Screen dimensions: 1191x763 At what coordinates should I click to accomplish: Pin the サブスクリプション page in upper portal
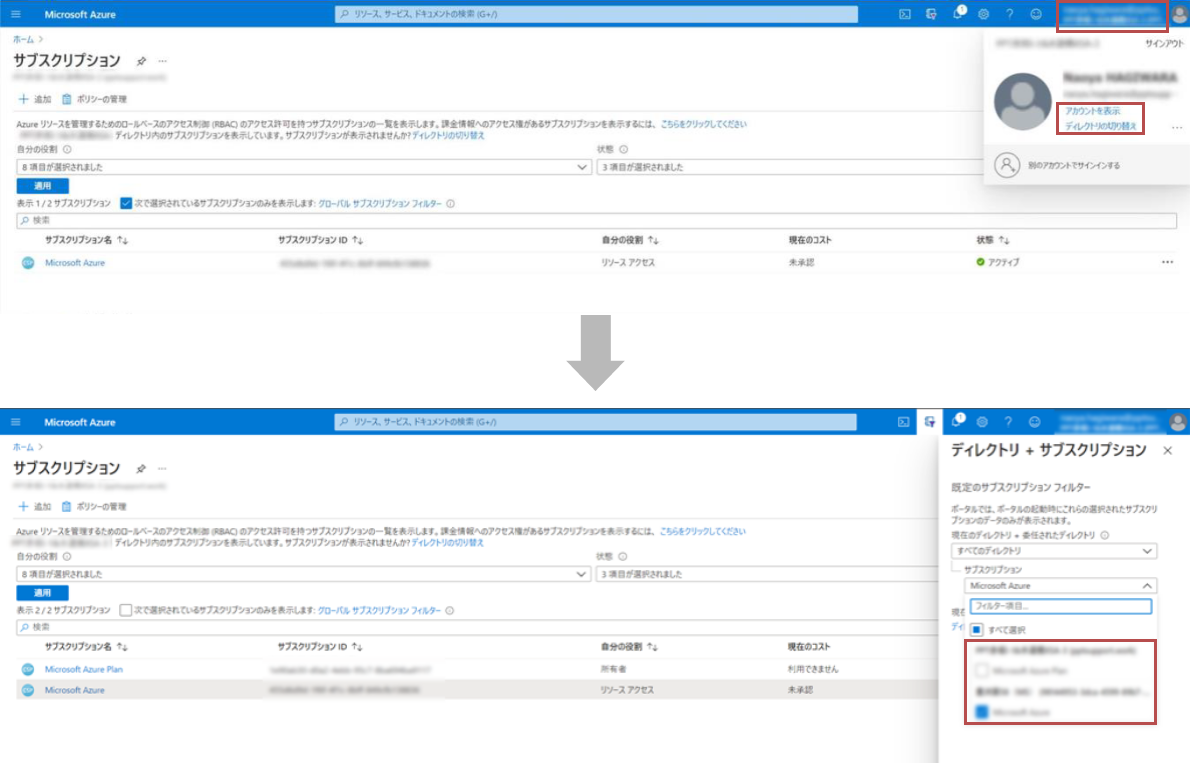(x=141, y=61)
